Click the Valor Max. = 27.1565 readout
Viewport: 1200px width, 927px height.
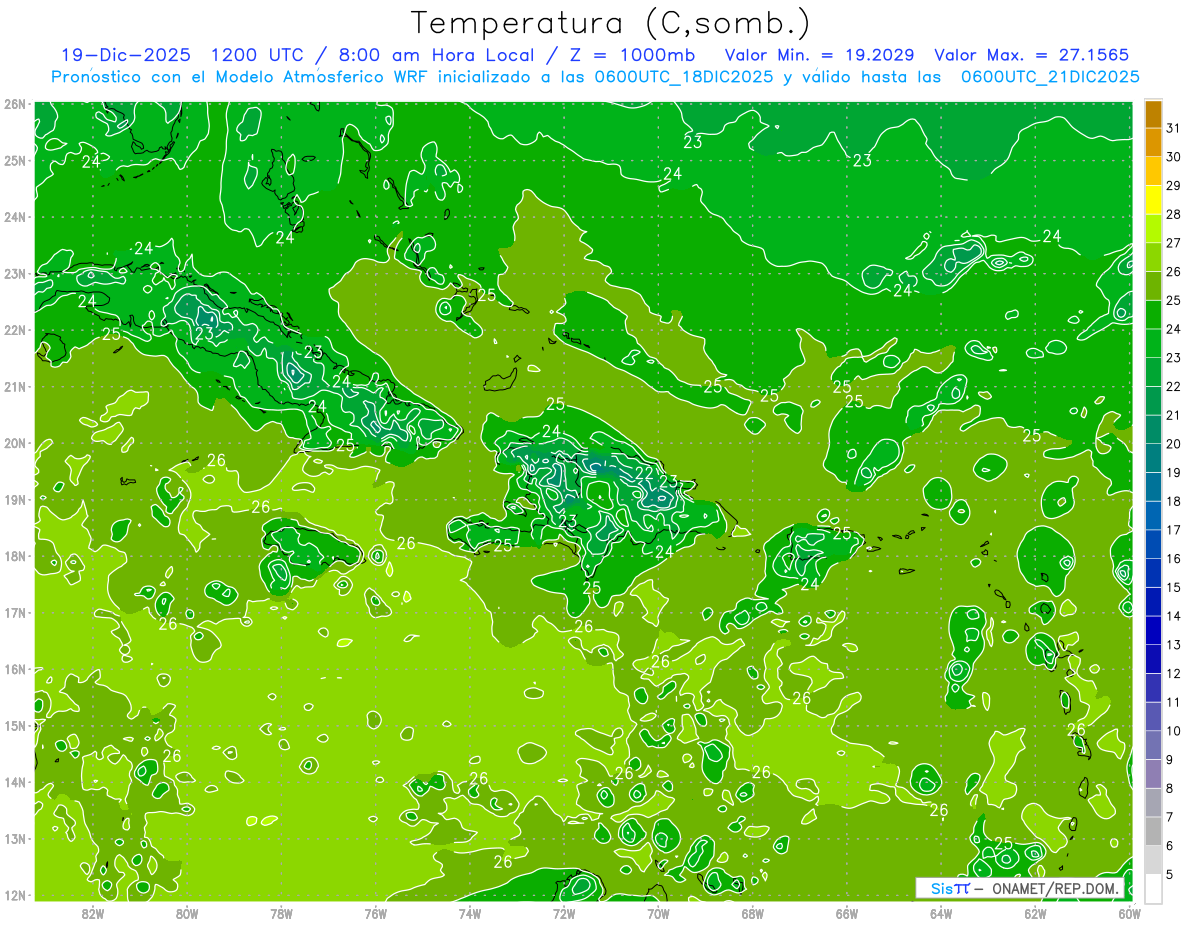pyautogui.click(x=1032, y=55)
